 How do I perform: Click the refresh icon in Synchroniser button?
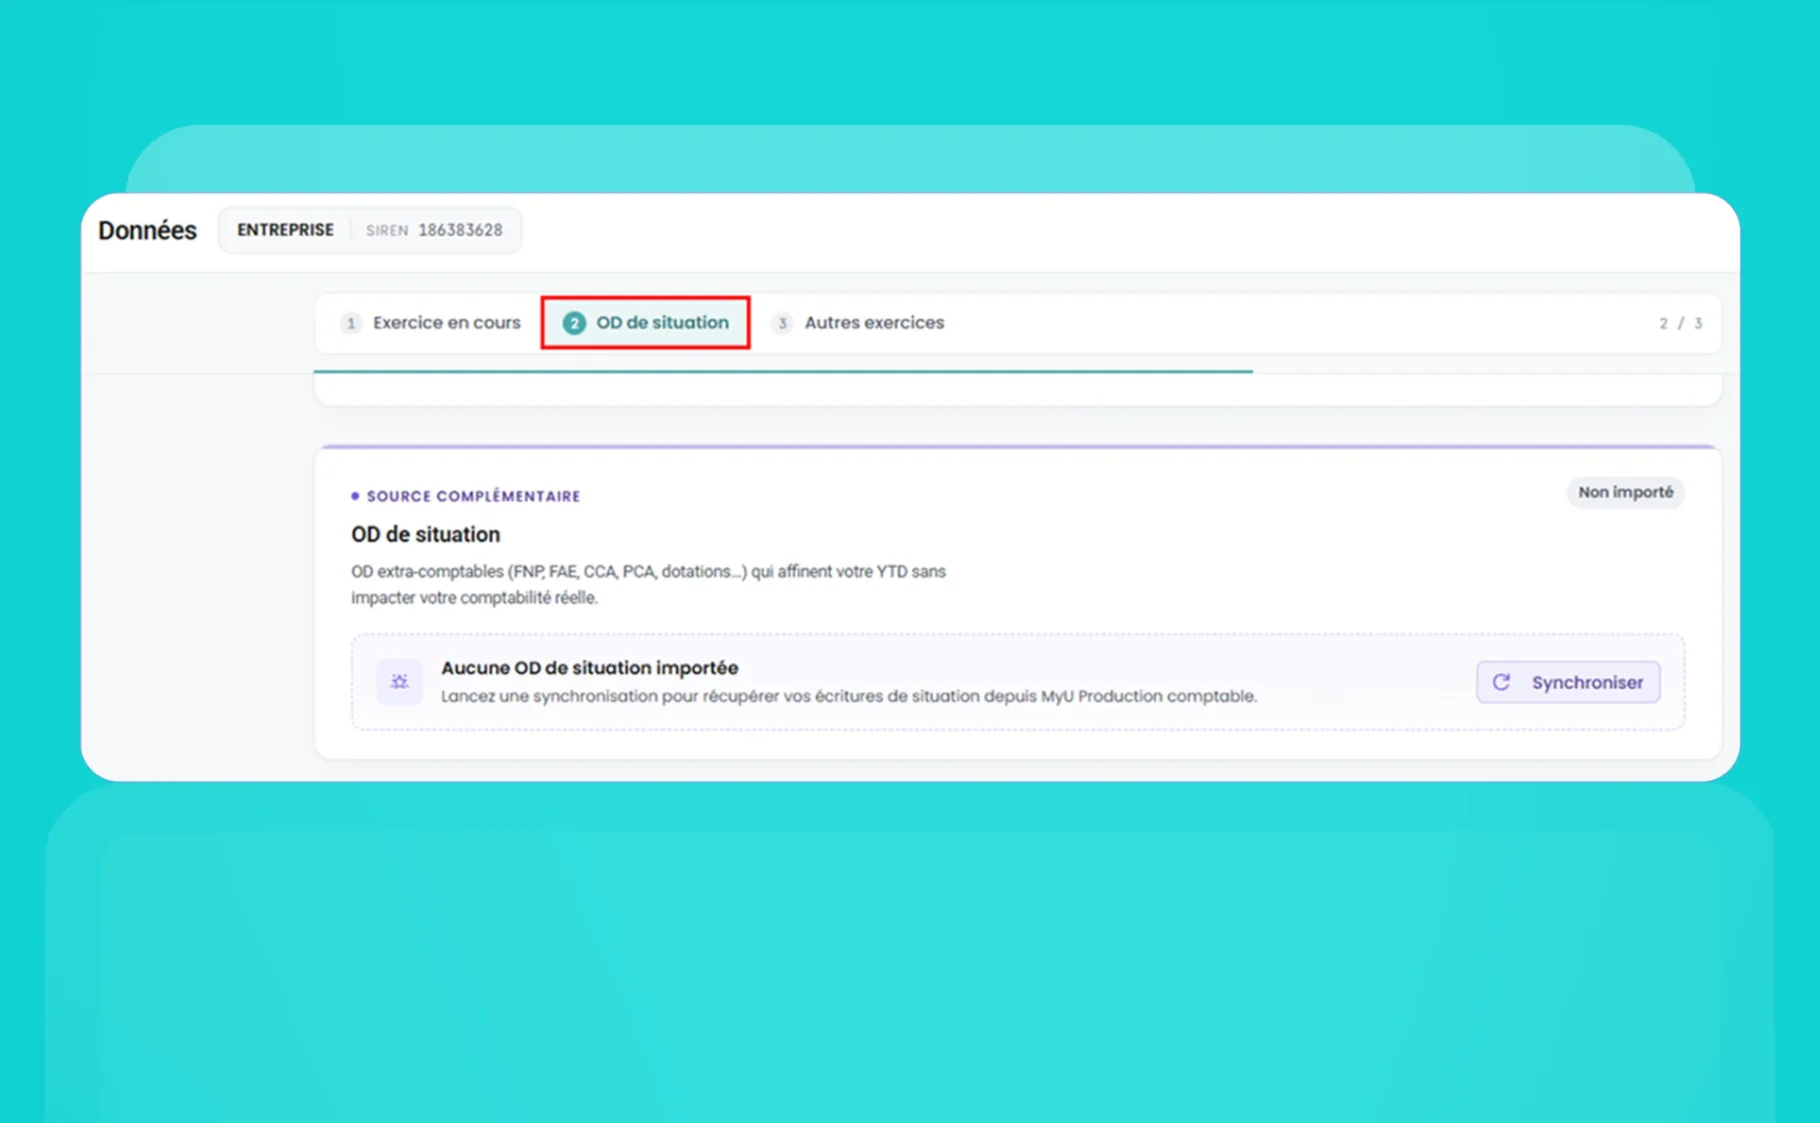point(1501,682)
